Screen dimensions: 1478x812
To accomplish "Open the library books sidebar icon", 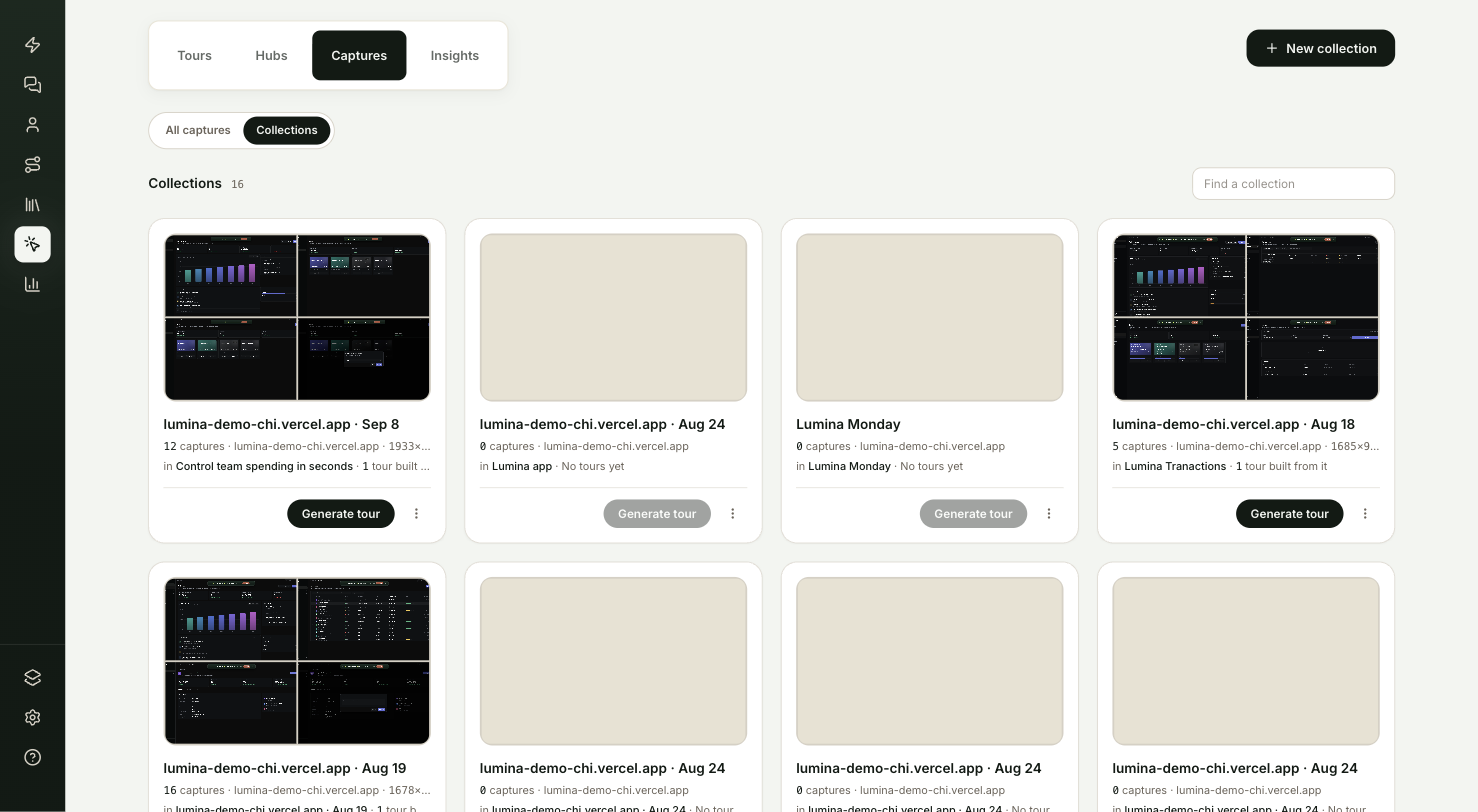I will click(x=32, y=205).
